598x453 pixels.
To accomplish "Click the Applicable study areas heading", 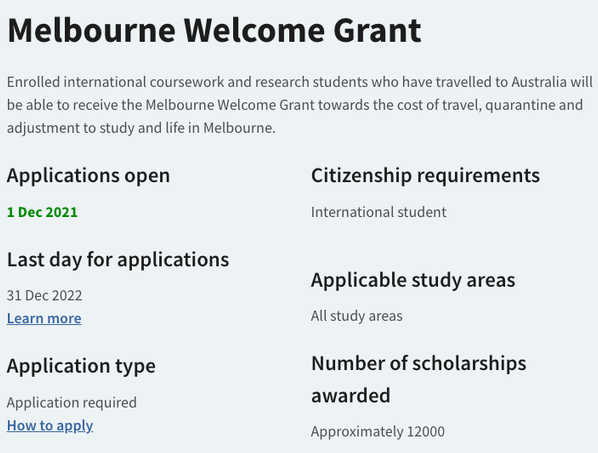I will click(413, 280).
